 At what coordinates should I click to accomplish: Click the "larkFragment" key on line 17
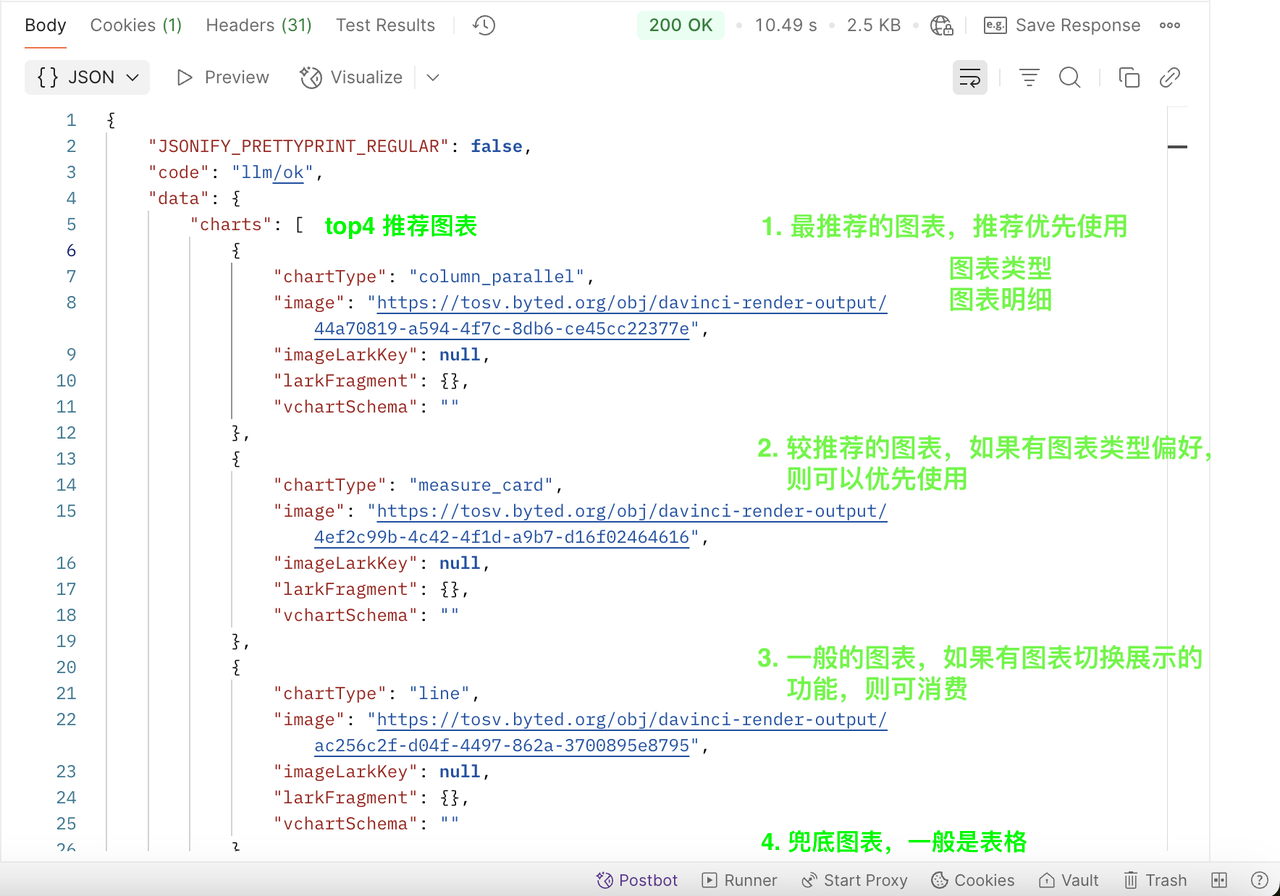(347, 589)
